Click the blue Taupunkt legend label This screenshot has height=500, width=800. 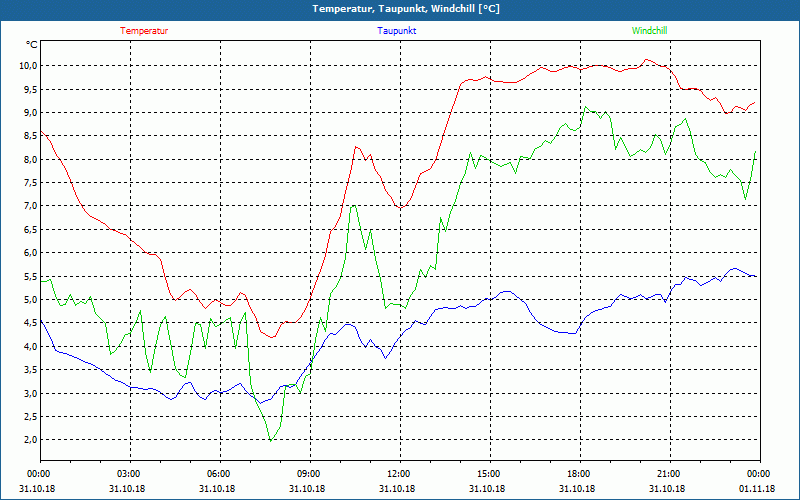[396, 31]
